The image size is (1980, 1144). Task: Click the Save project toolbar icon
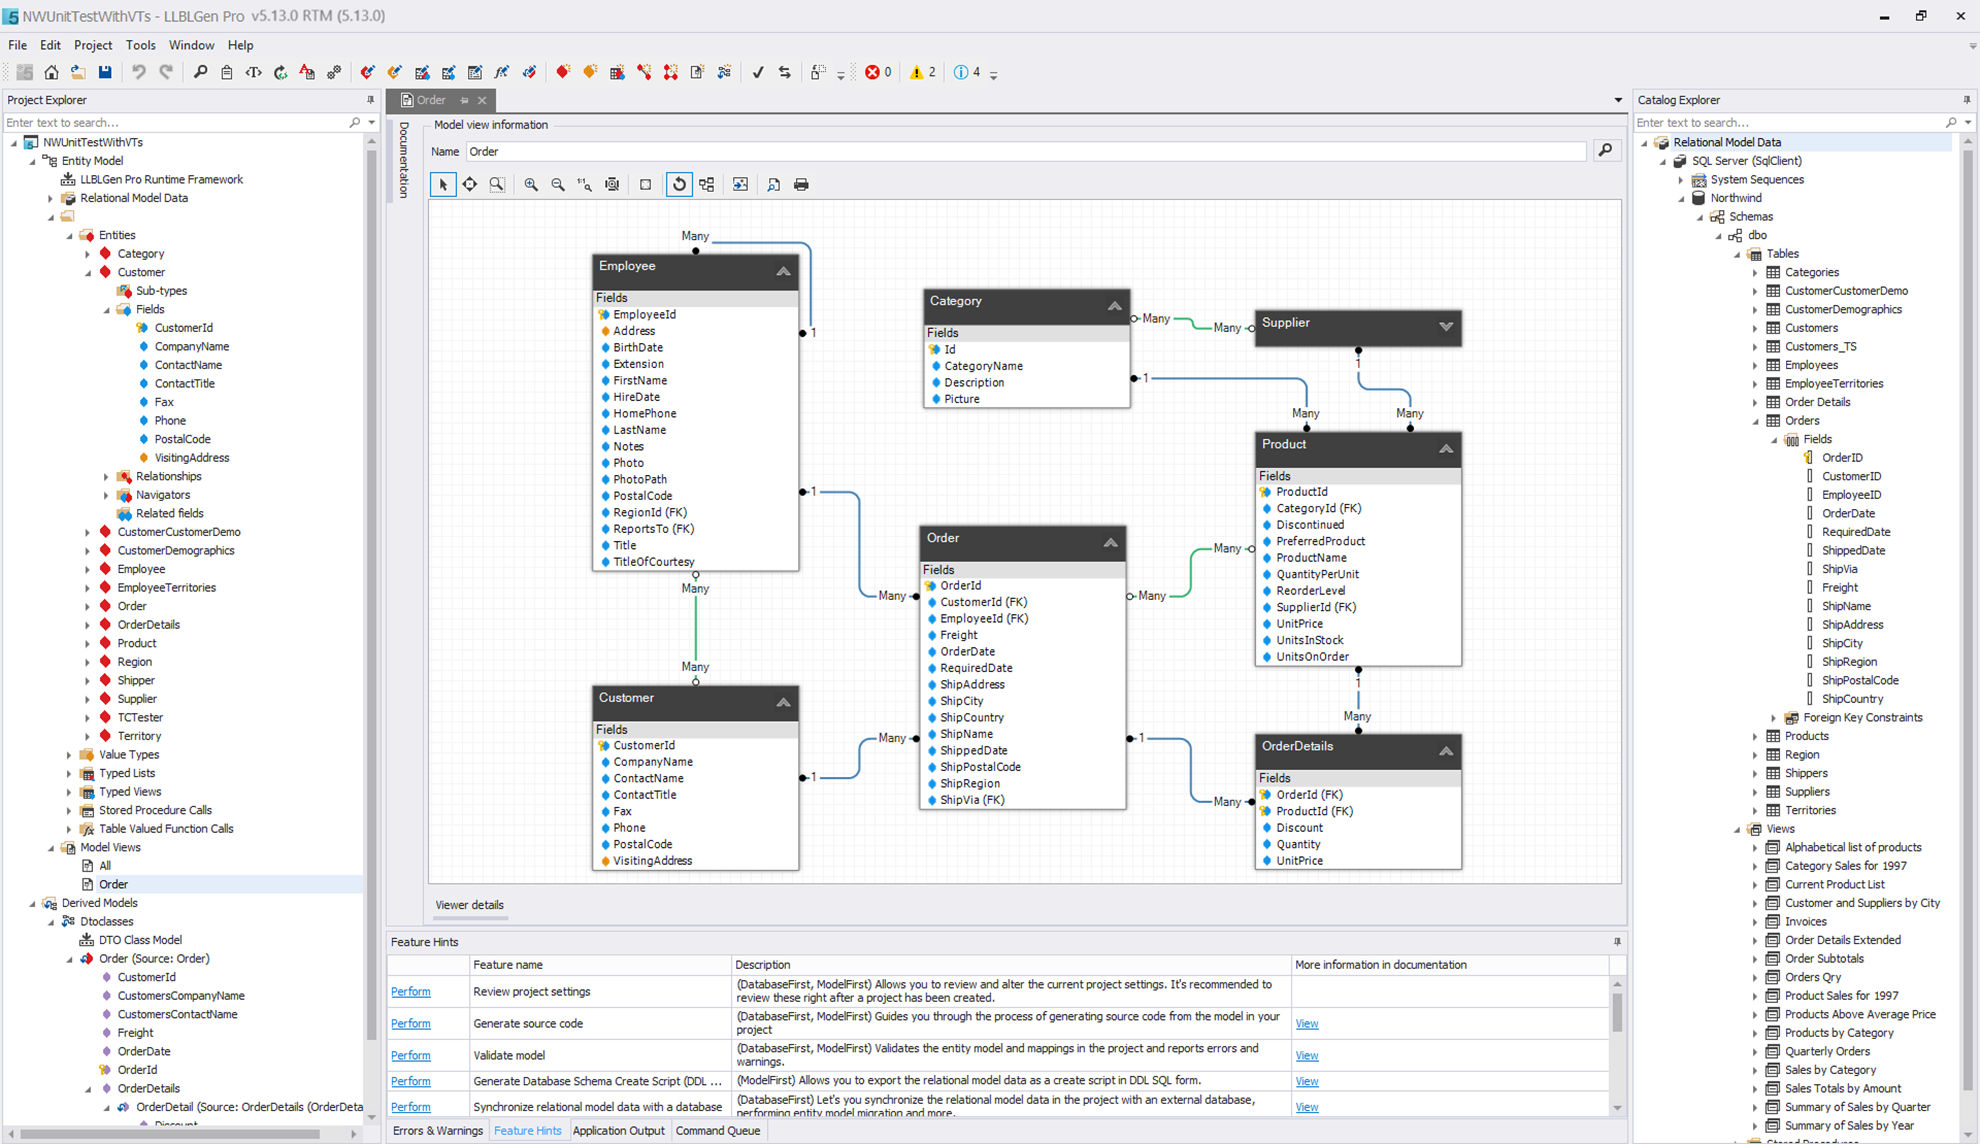[105, 72]
